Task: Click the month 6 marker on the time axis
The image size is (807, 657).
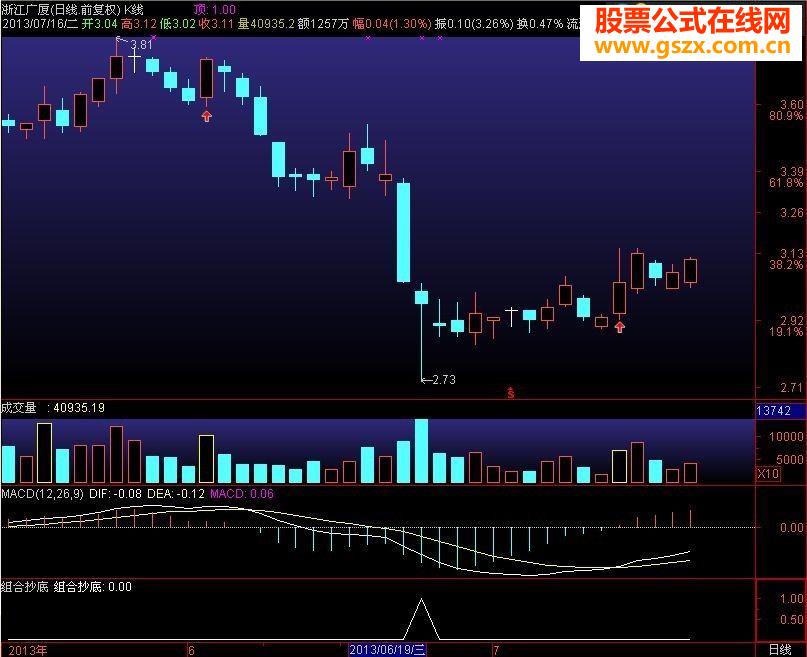Action: (191, 650)
